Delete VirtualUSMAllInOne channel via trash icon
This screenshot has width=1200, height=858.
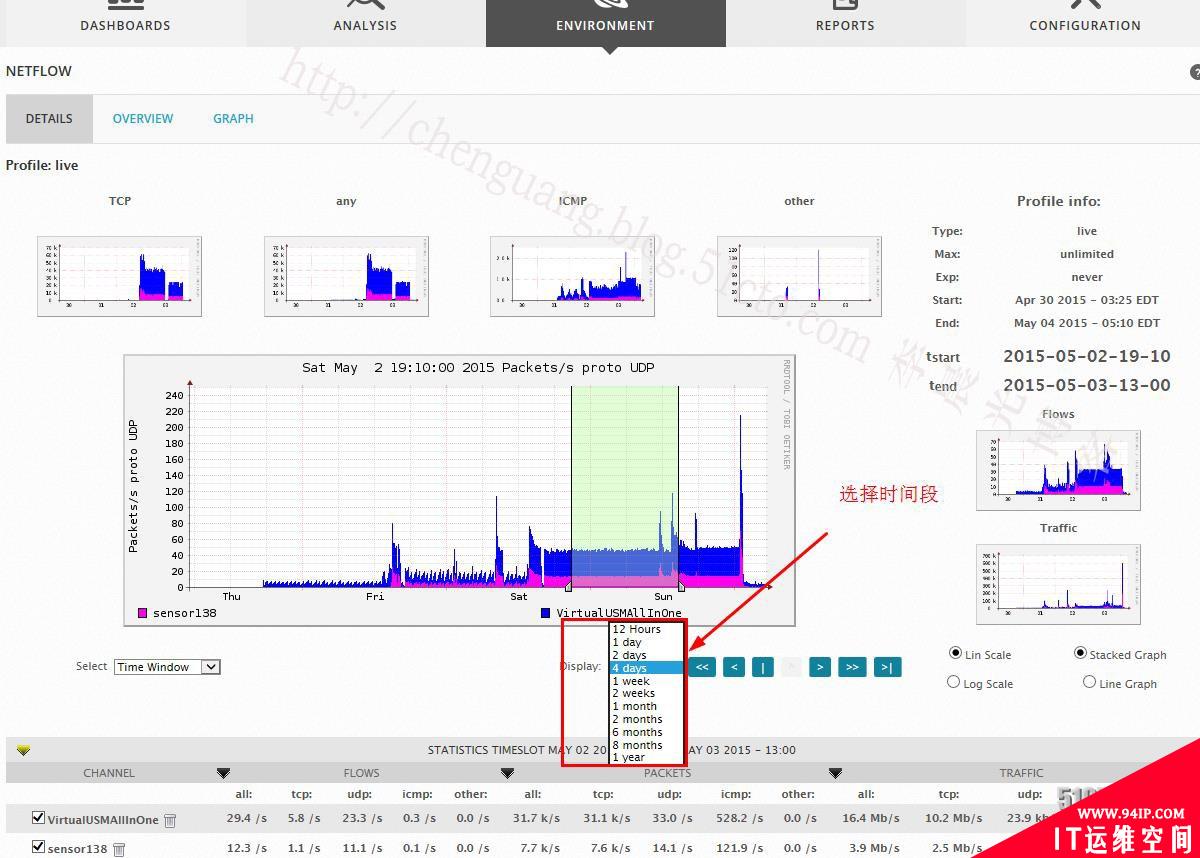[x=170, y=820]
